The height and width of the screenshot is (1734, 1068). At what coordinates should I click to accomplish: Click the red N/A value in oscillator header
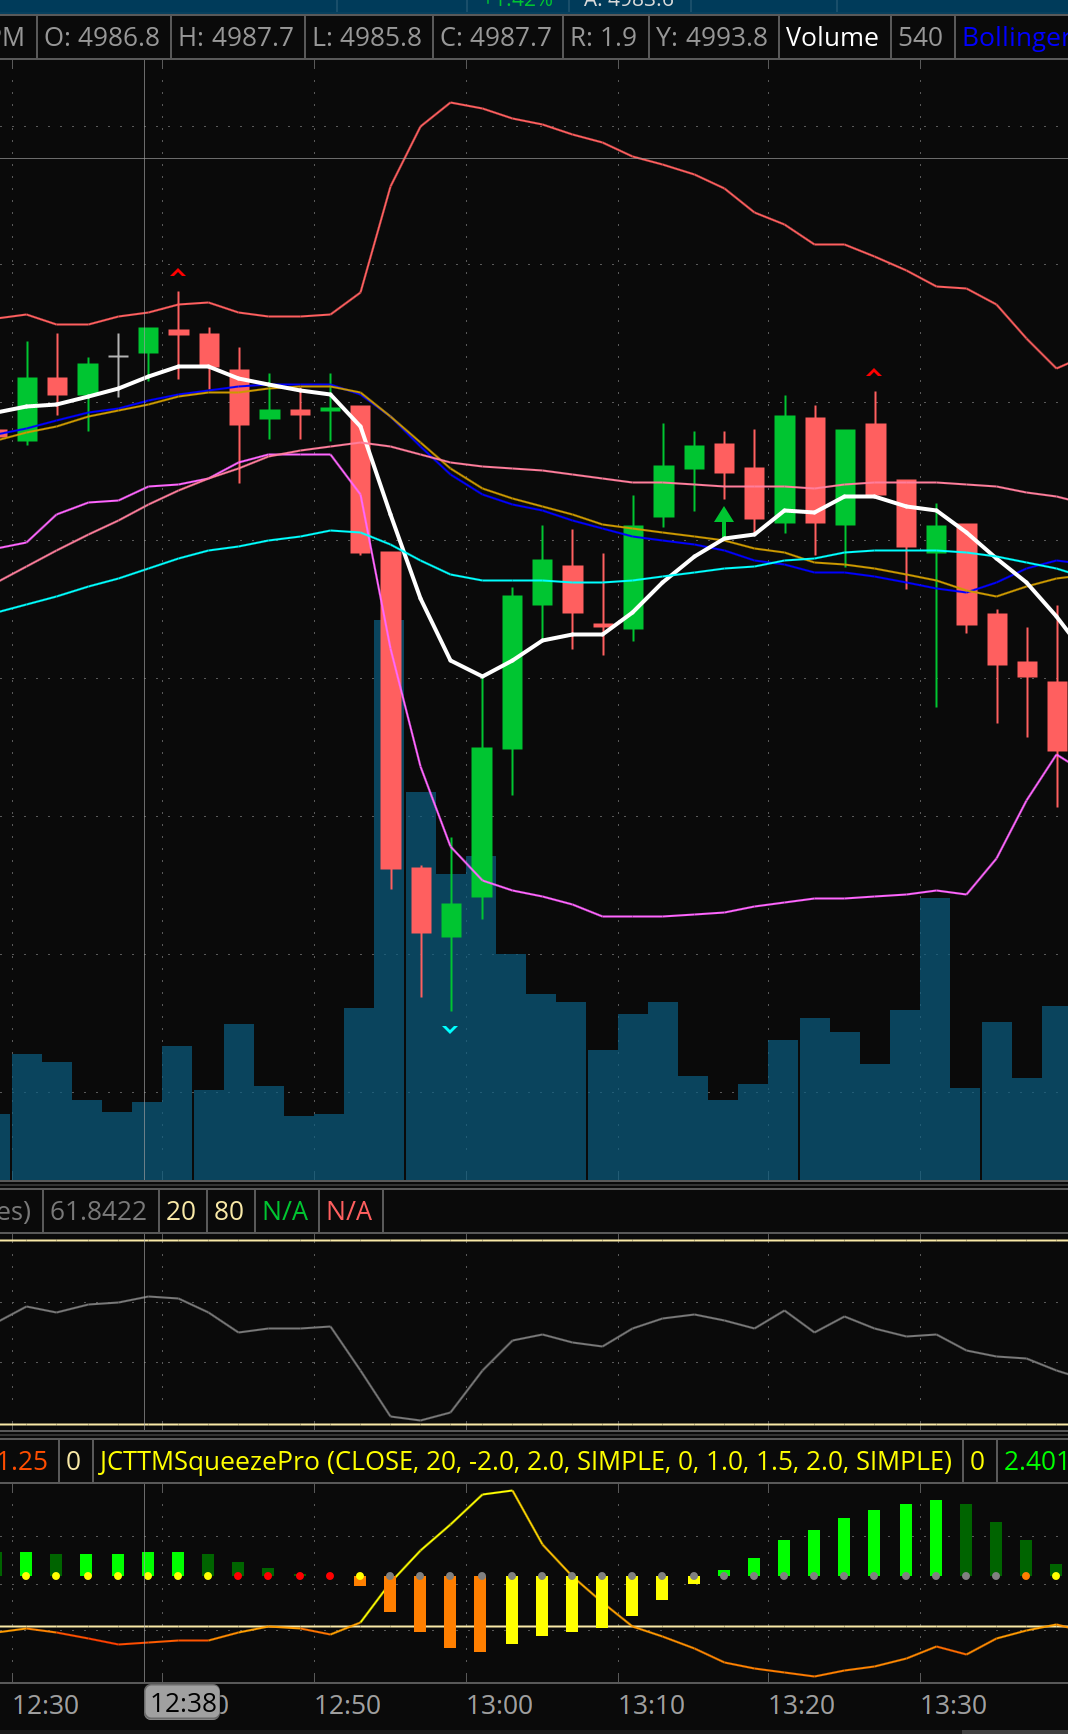click(x=349, y=1211)
